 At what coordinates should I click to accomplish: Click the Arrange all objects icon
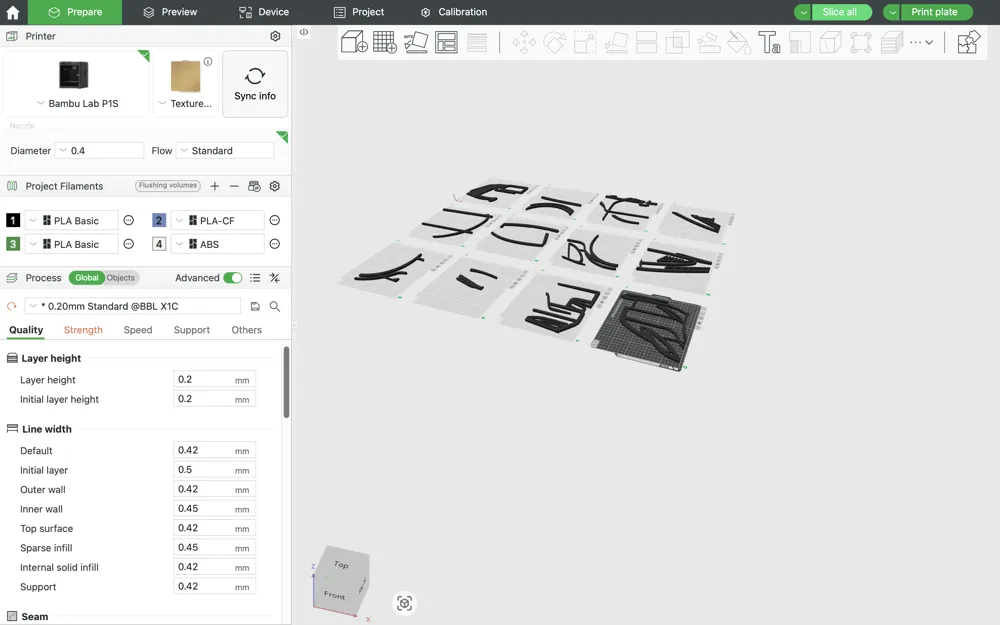pyautogui.click(x=446, y=43)
